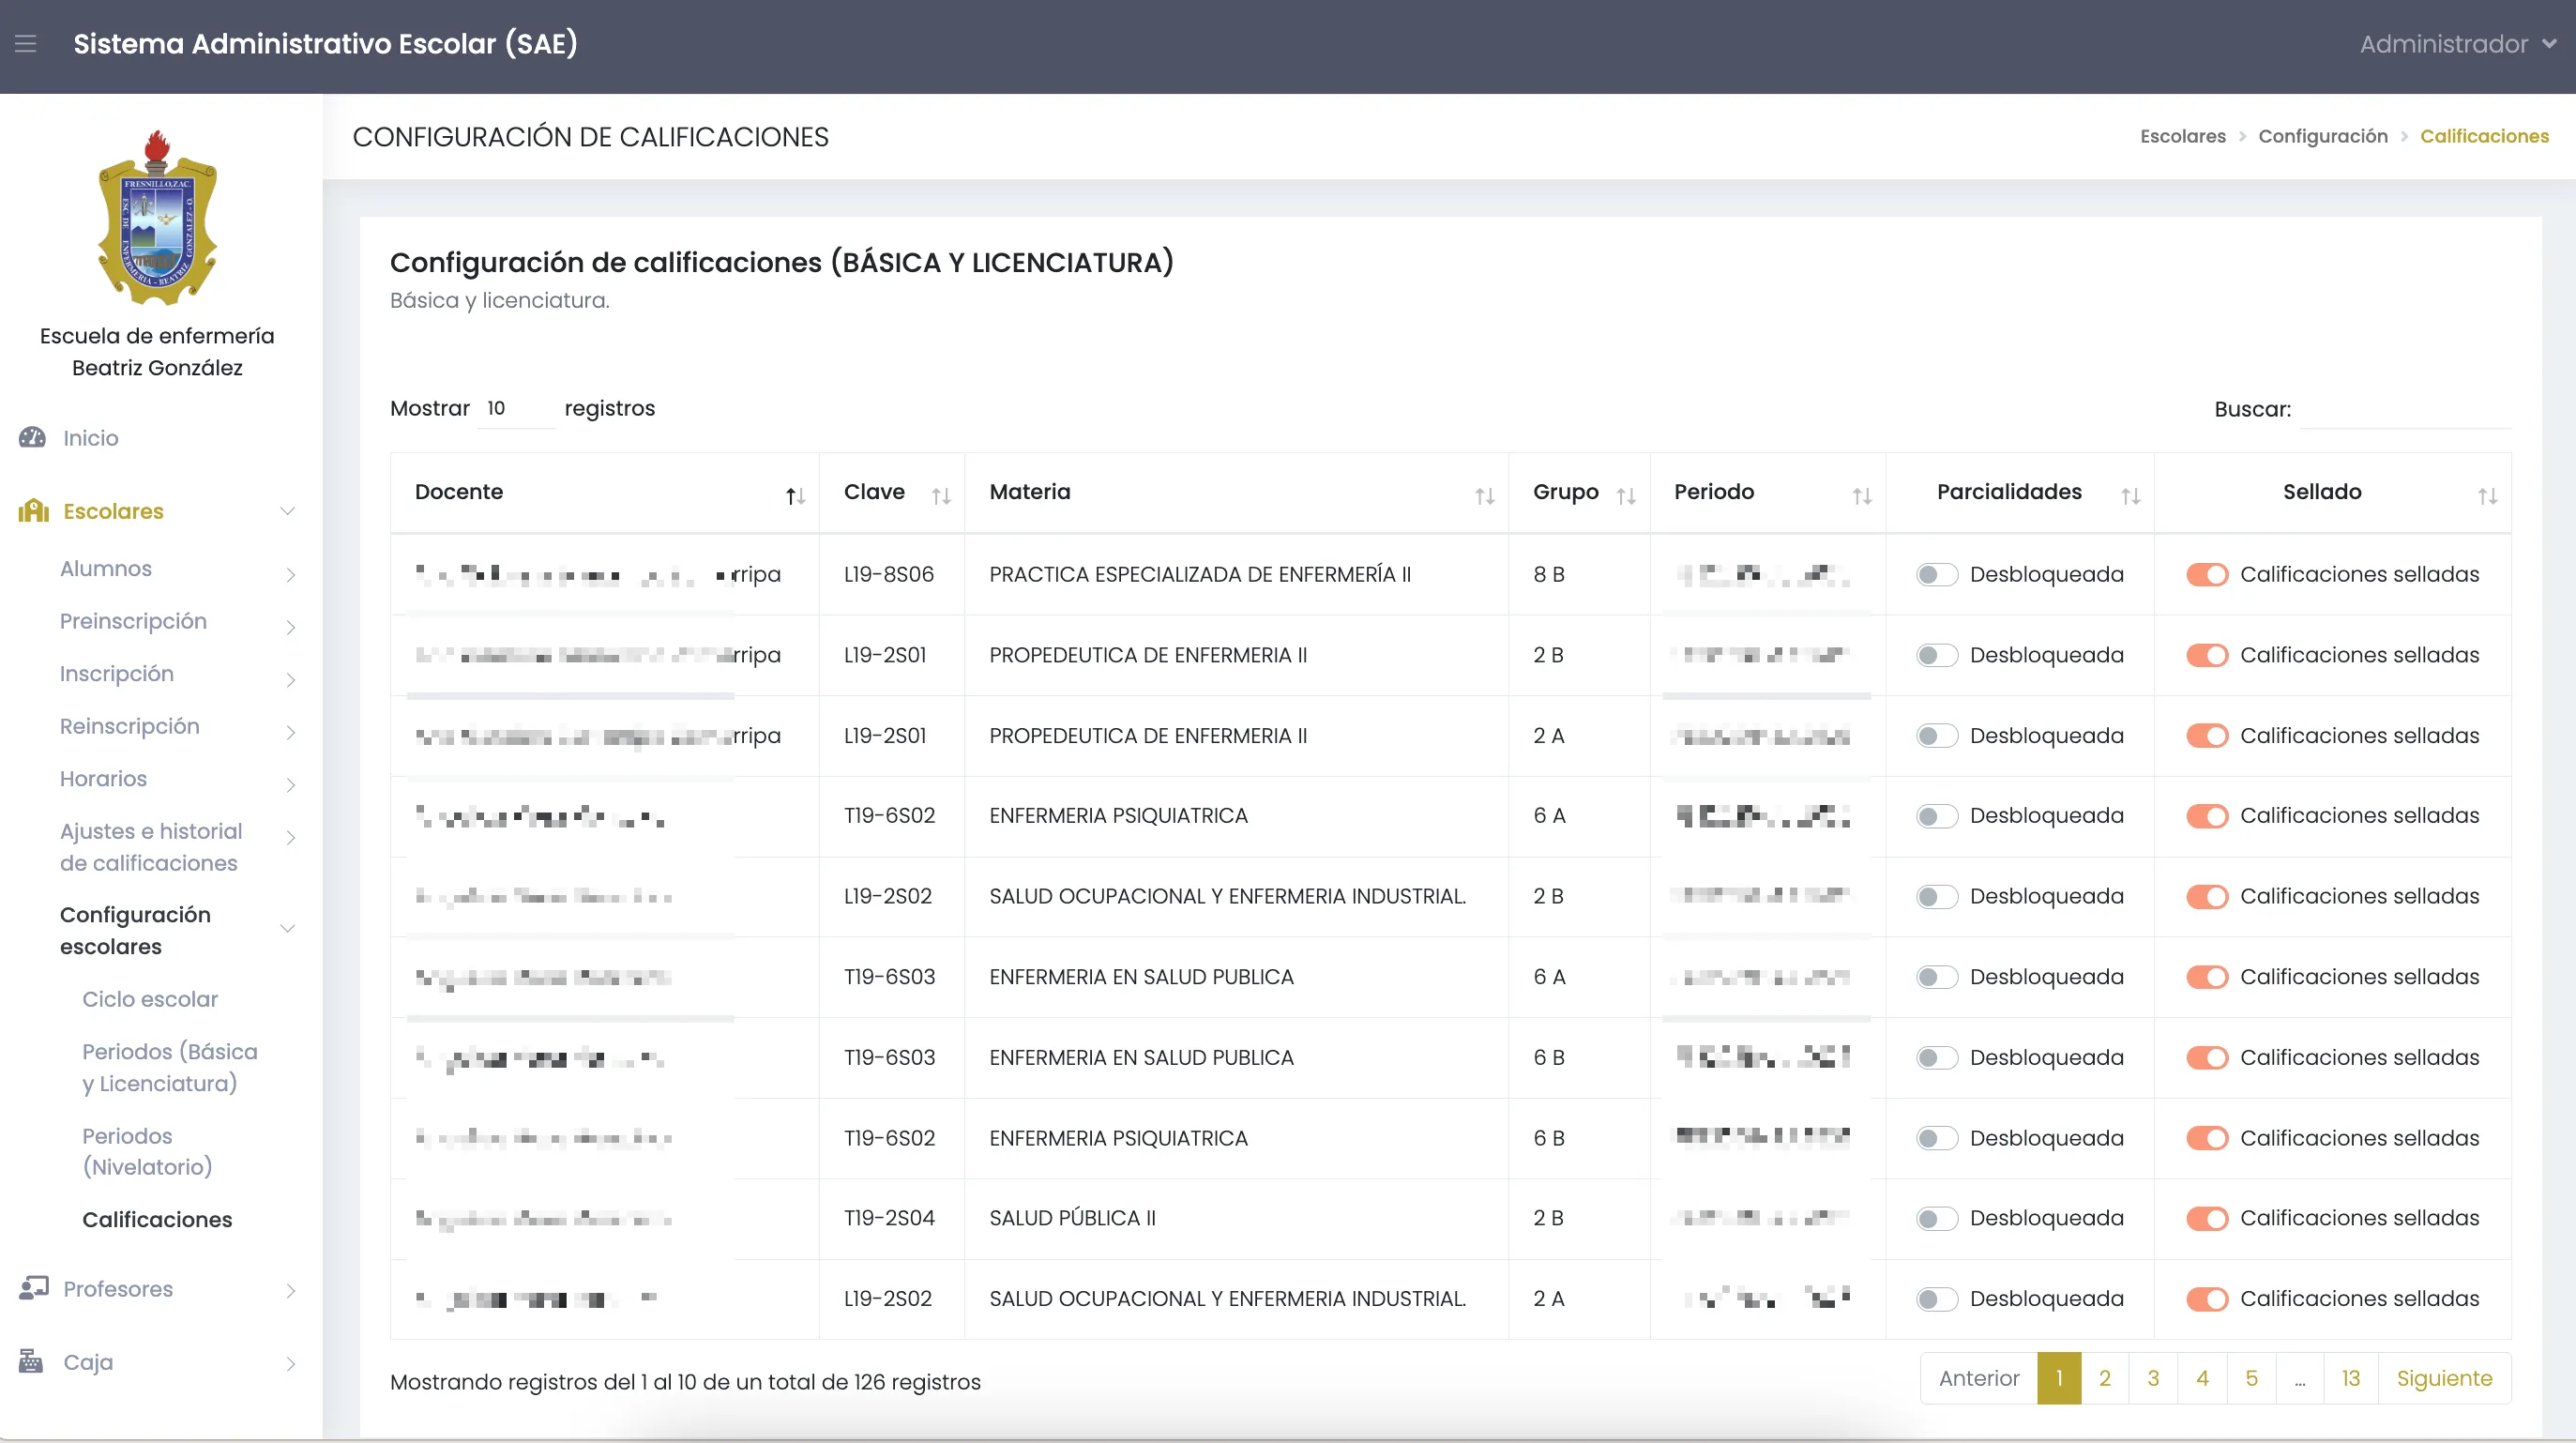Click the Calificaciones breadcrumb
This screenshot has height=1443, width=2576.
click(x=2484, y=136)
